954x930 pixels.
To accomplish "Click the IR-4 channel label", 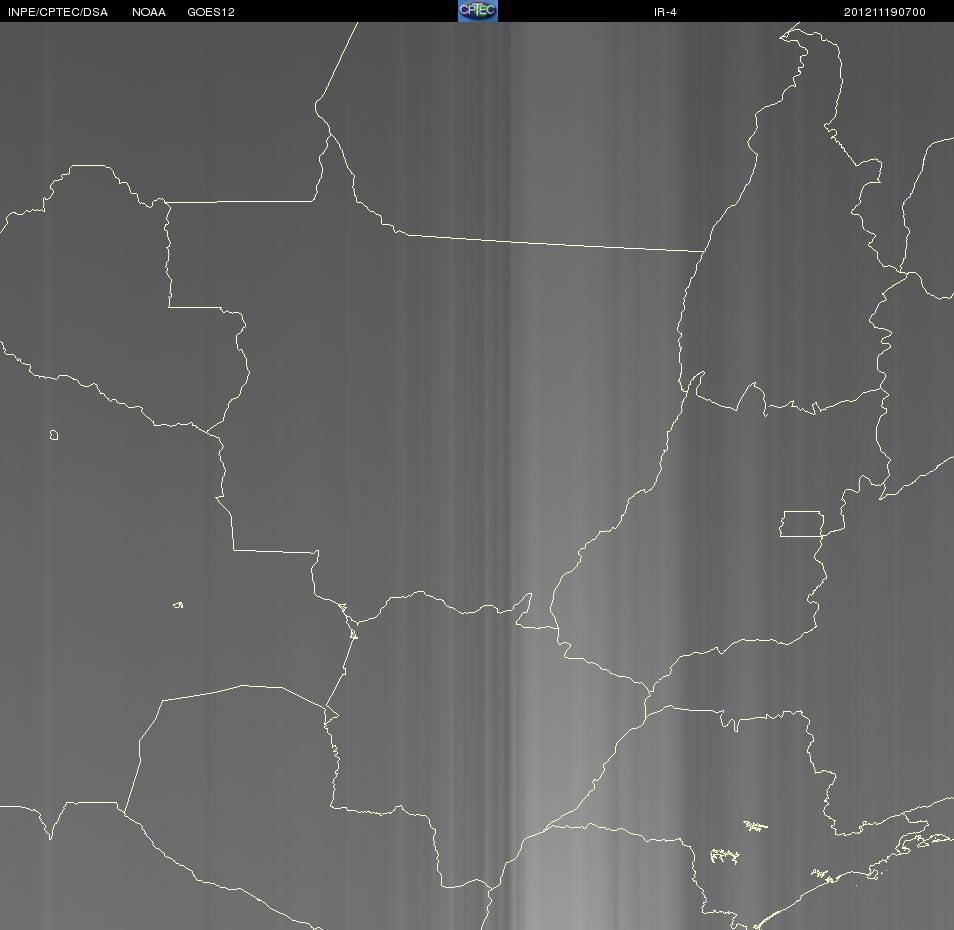I will point(665,12).
